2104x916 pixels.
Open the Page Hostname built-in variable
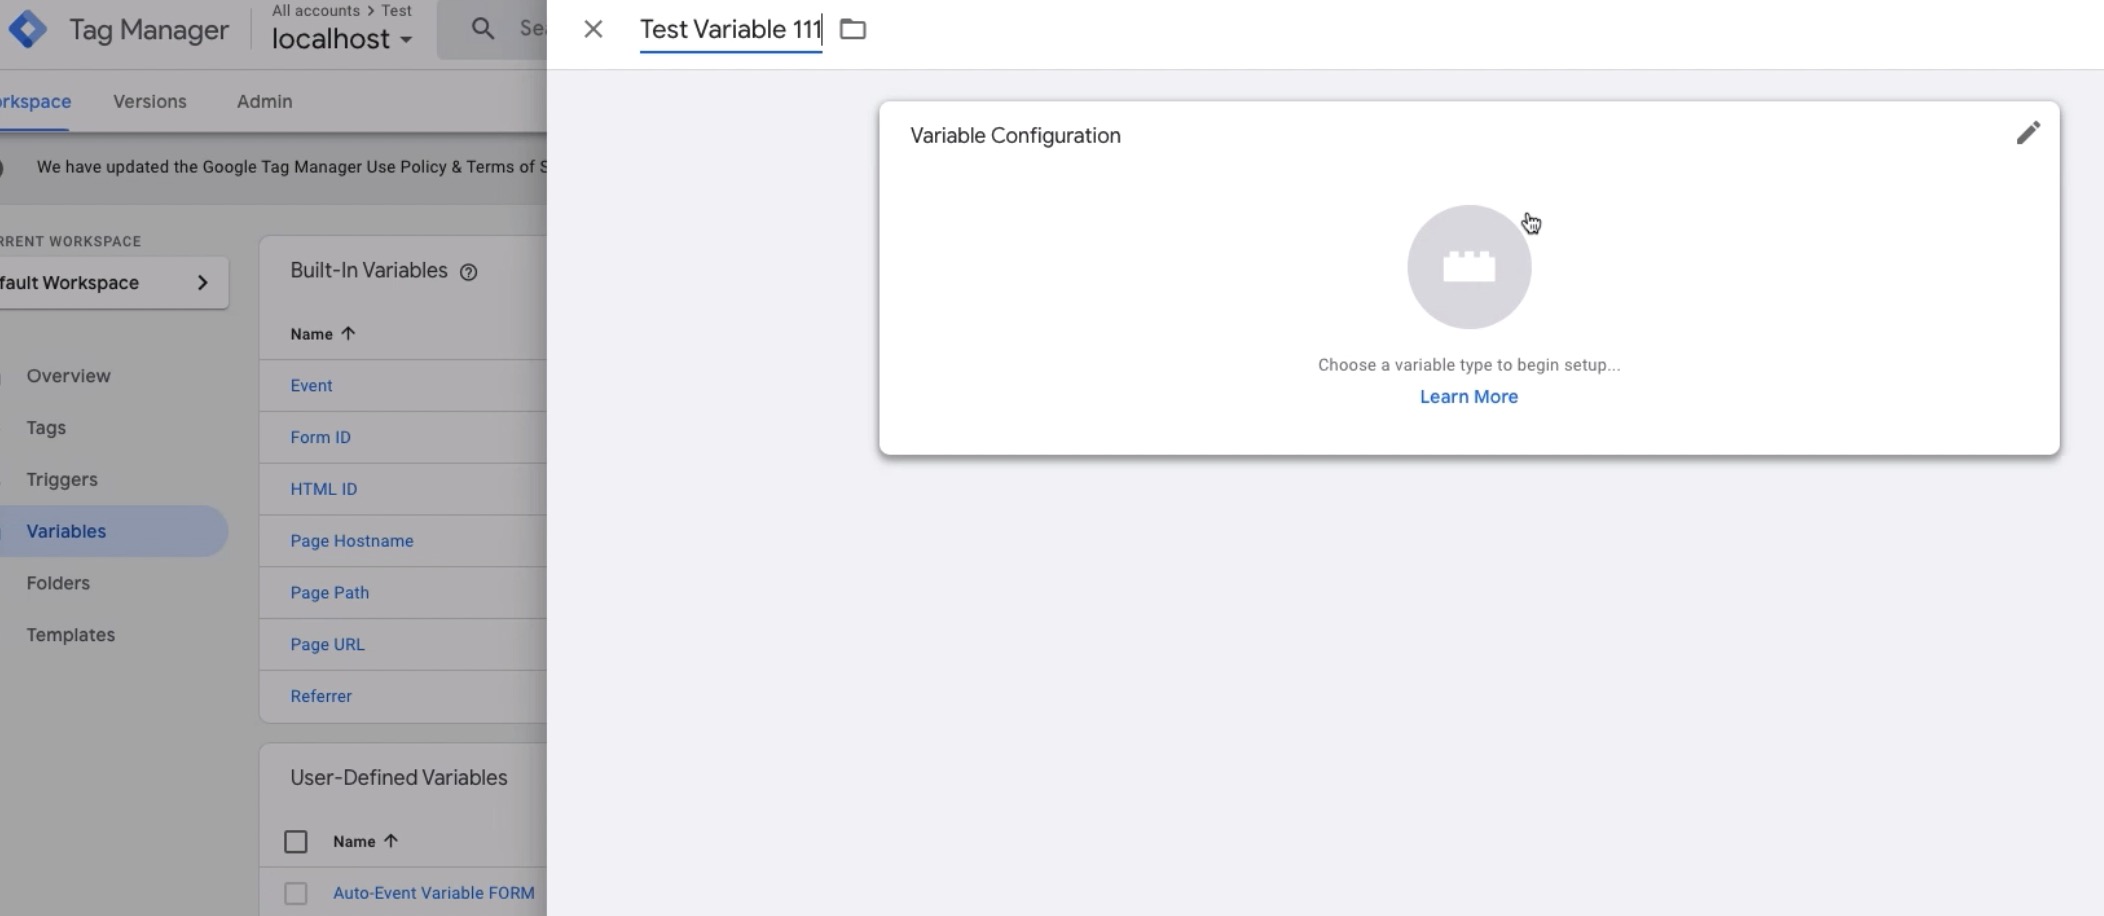pyautogui.click(x=352, y=541)
